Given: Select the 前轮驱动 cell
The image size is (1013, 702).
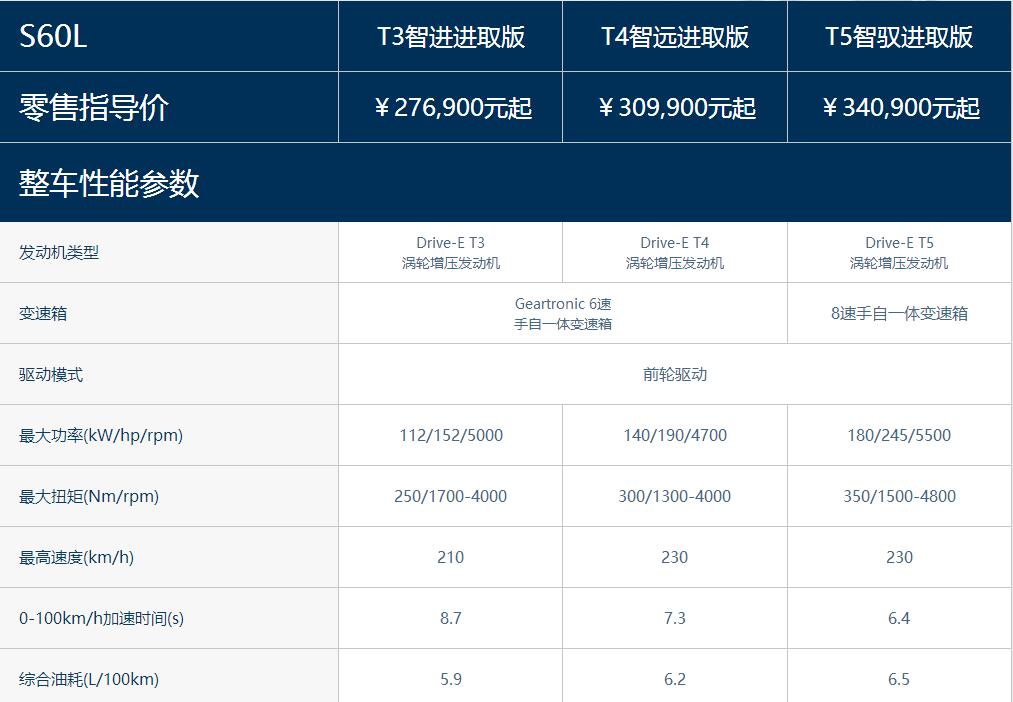Looking at the screenshot, I should 675,375.
